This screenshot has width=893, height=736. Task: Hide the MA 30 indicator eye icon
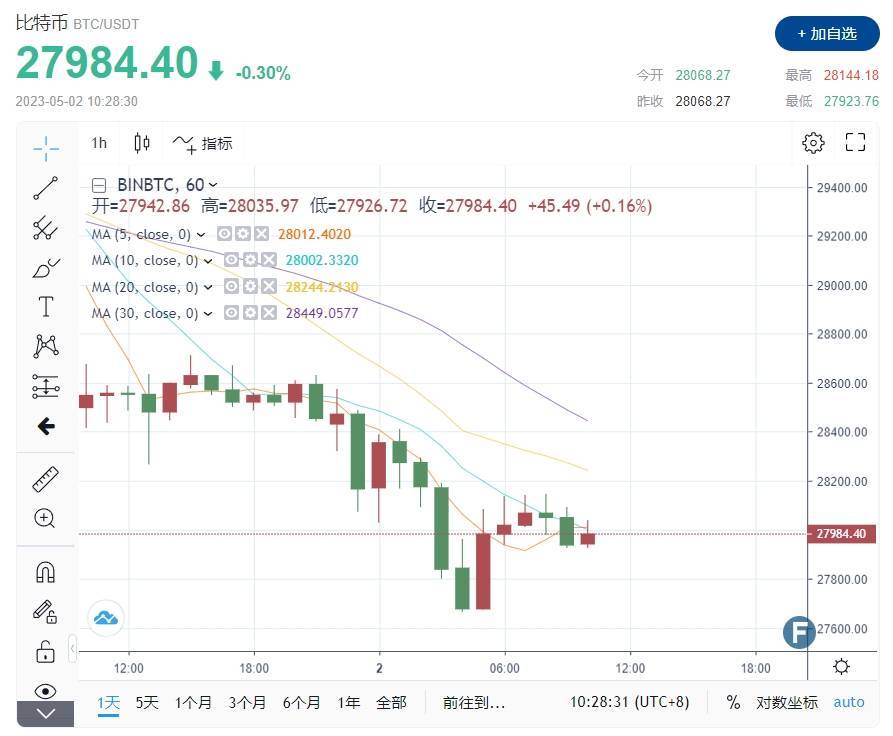[231, 312]
